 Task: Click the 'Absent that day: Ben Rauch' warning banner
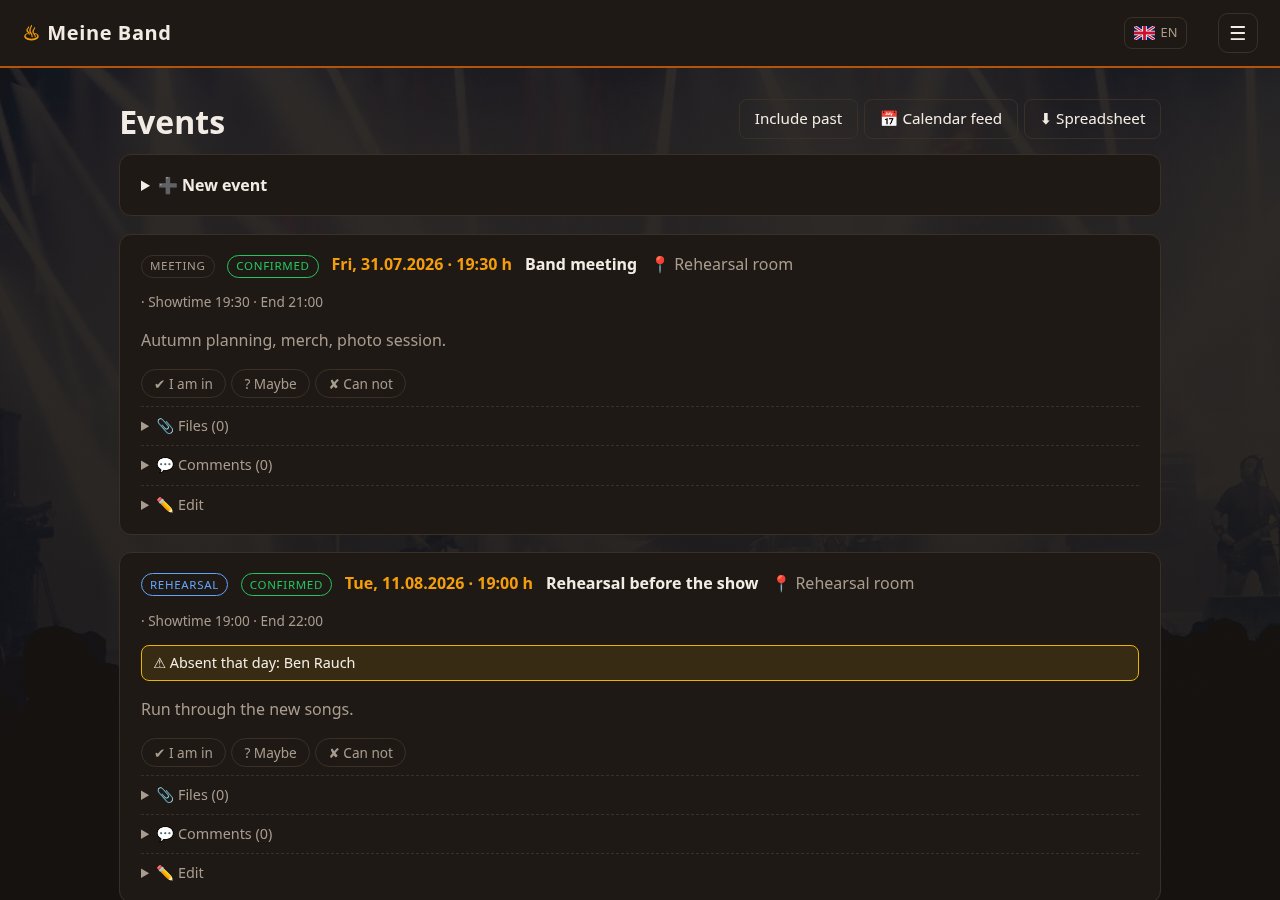pos(640,663)
